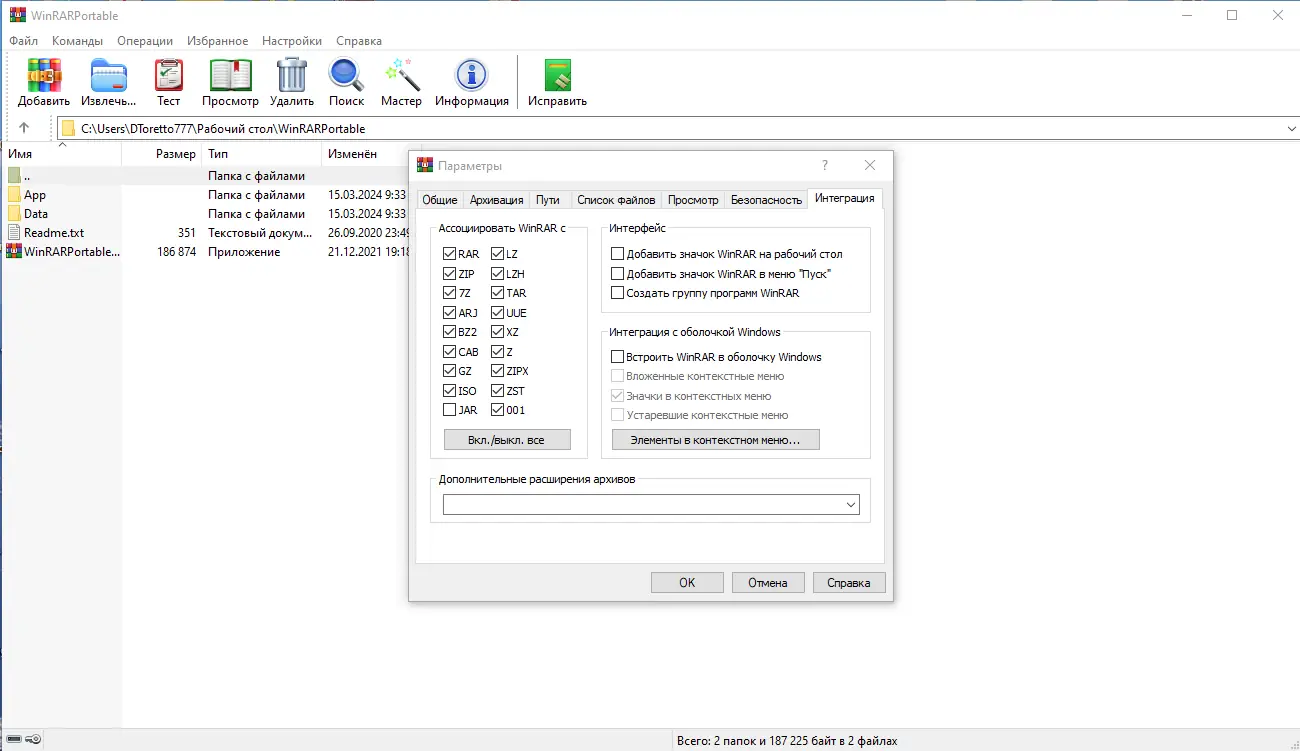Screen dimensions: 1300x751
Task: Click the help question mark in Параметры dialog
Action: 825,165
